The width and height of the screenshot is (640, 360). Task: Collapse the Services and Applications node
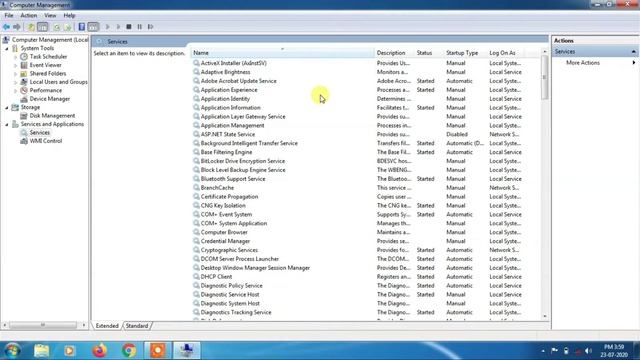click(7, 124)
